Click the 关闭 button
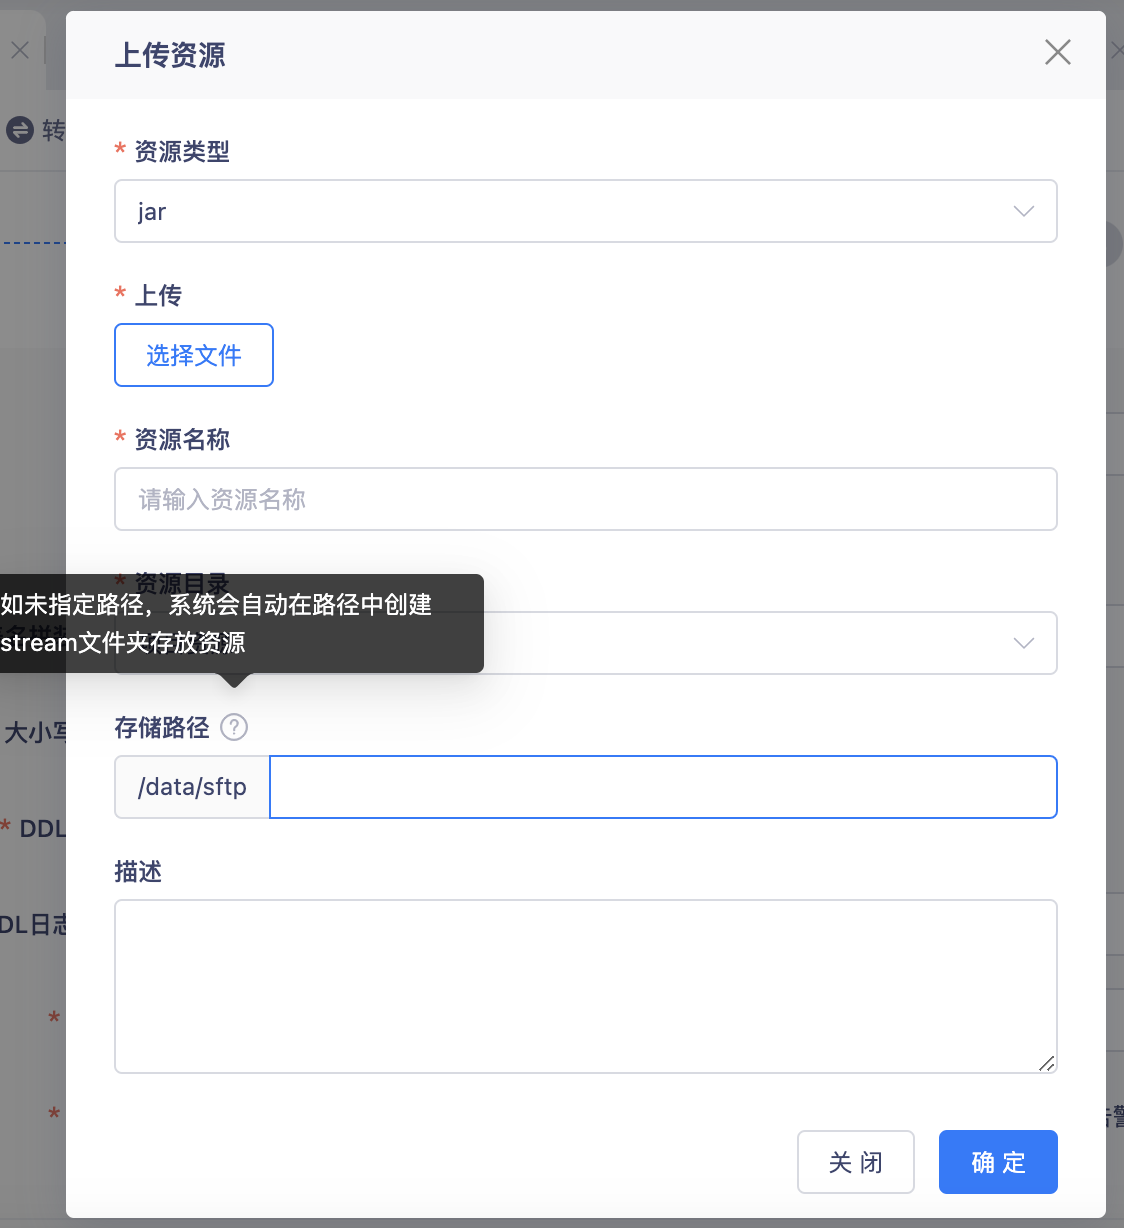The height and width of the screenshot is (1228, 1124). click(x=856, y=1162)
